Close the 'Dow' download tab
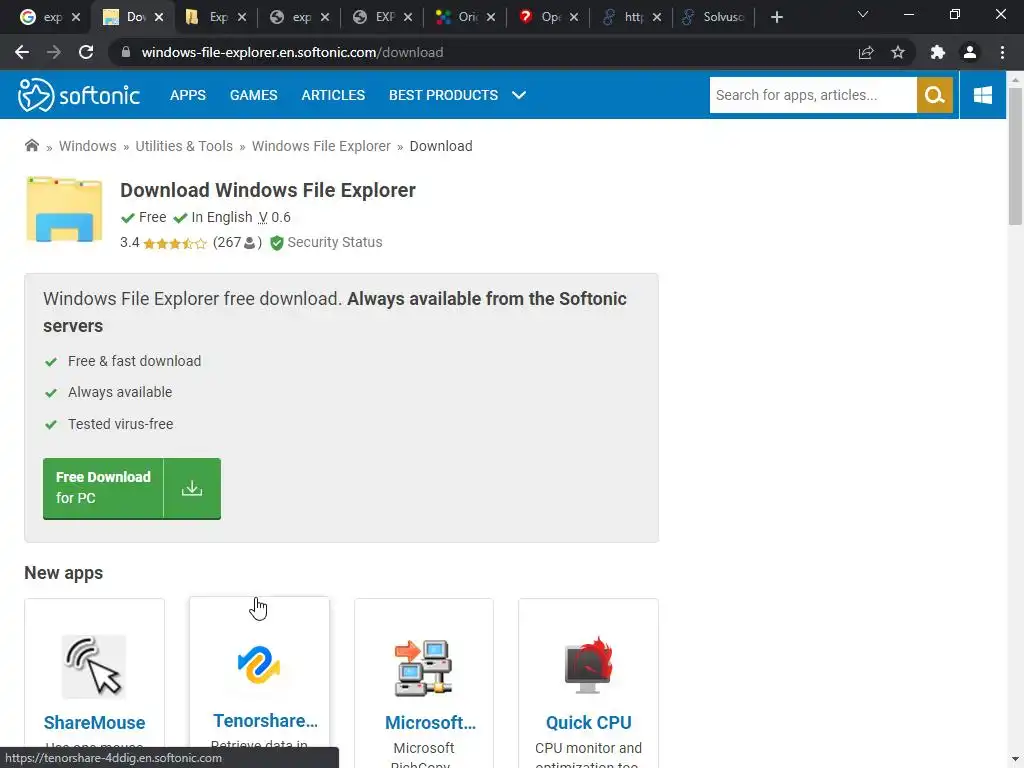 159,17
